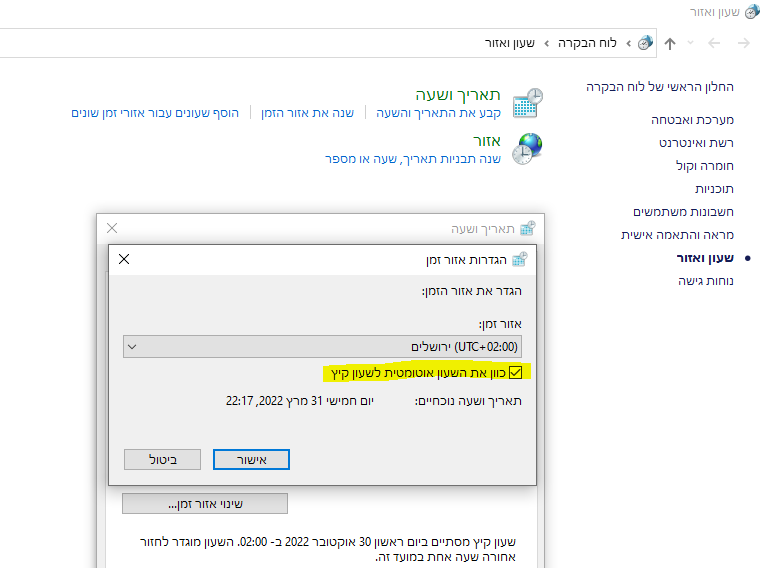The width and height of the screenshot is (763, 568).
Task: Open the חומרה וקול category
Action: [705, 166]
